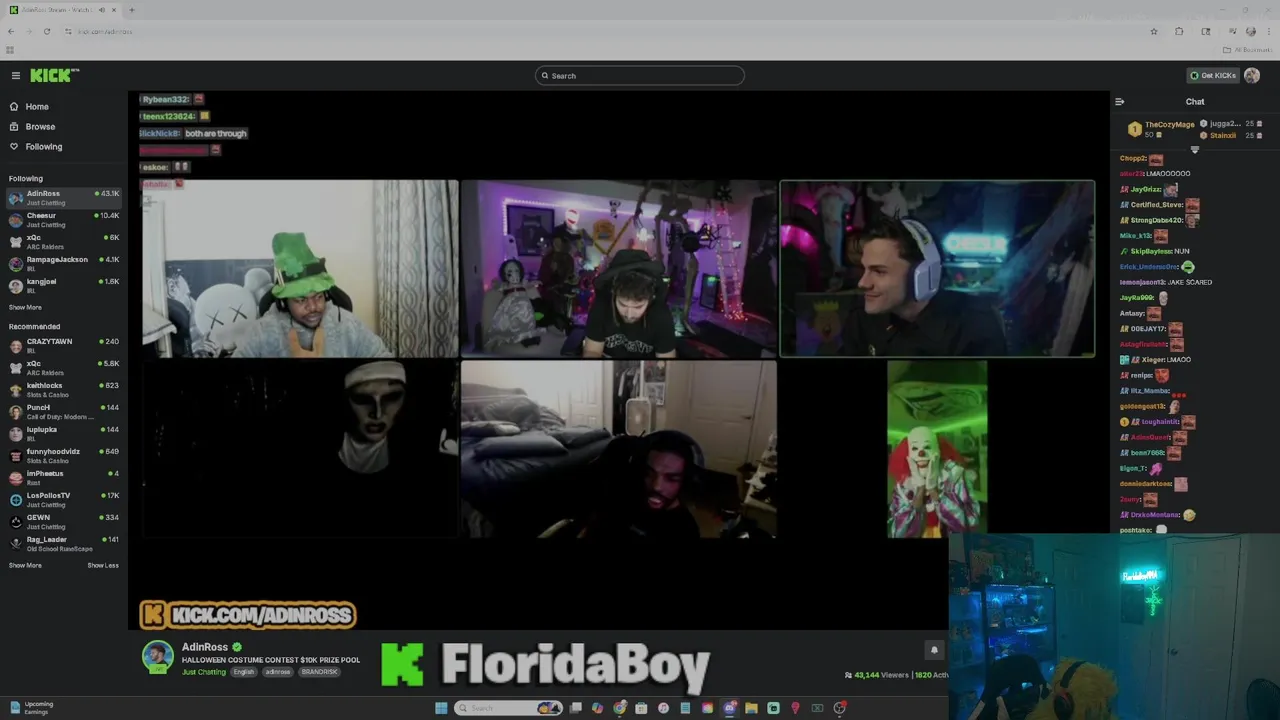Open the Upcoming Earnings taskbar widget
The image size is (1280, 720).
pos(30,707)
